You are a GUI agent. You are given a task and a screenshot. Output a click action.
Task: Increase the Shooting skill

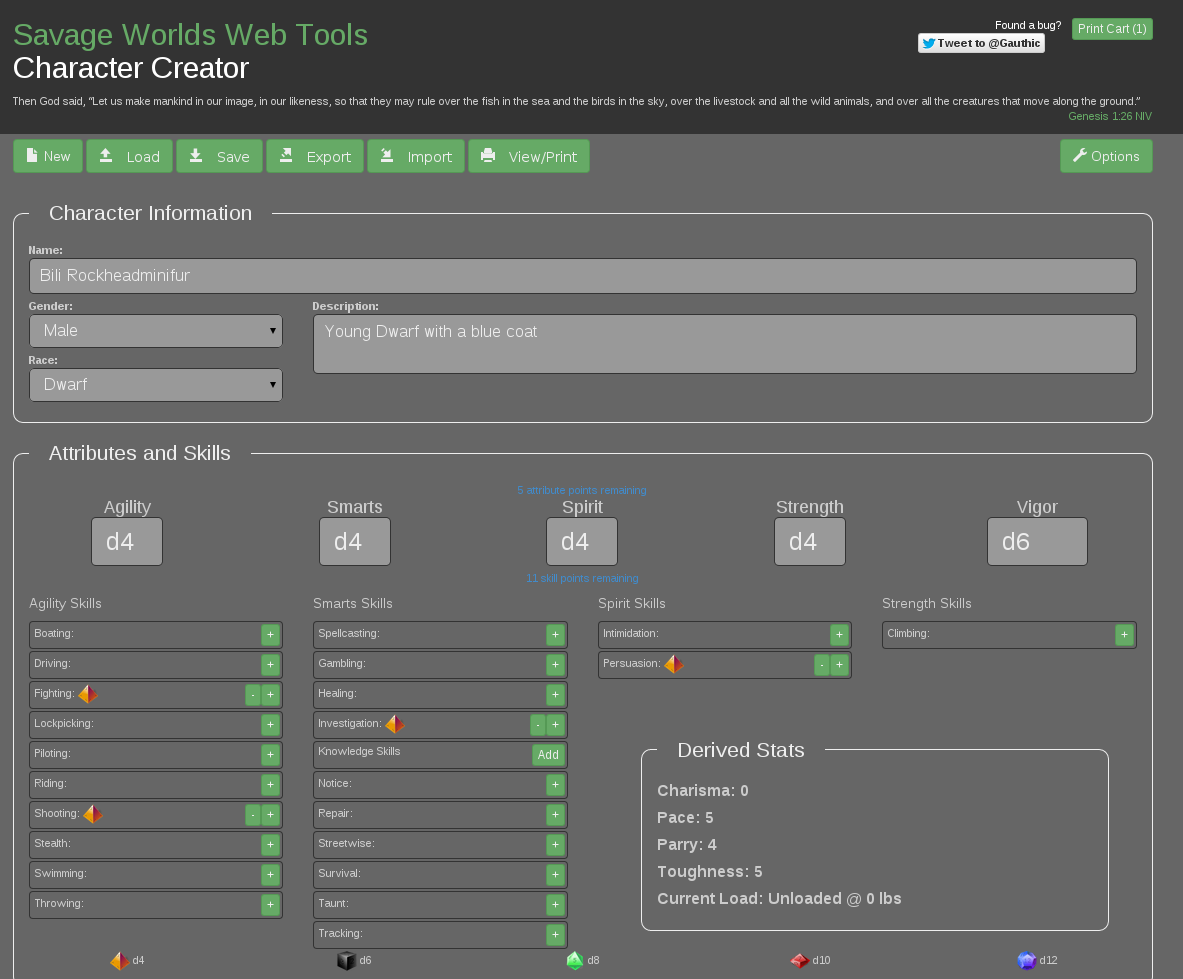tap(270, 815)
